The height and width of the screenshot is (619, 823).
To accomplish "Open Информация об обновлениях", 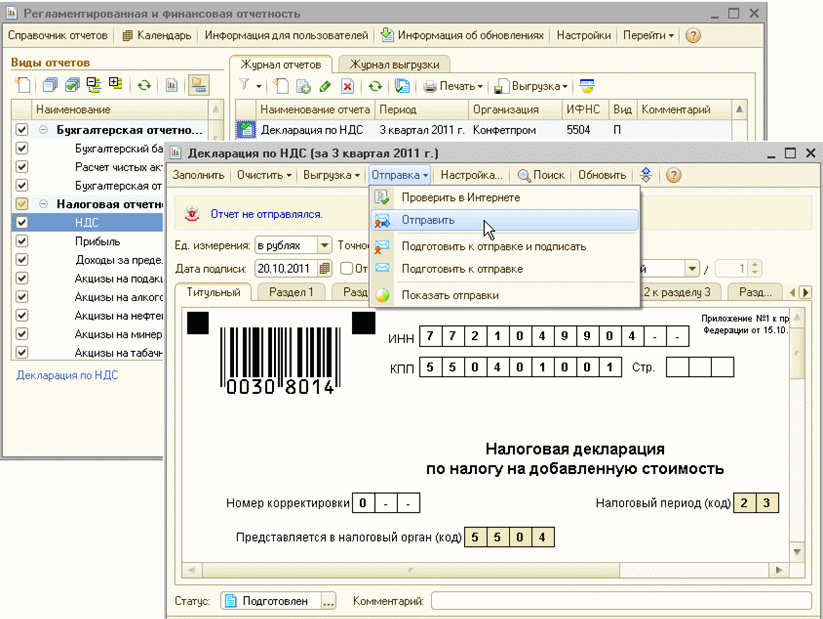I will pyautogui.click(x=462, y=35).
